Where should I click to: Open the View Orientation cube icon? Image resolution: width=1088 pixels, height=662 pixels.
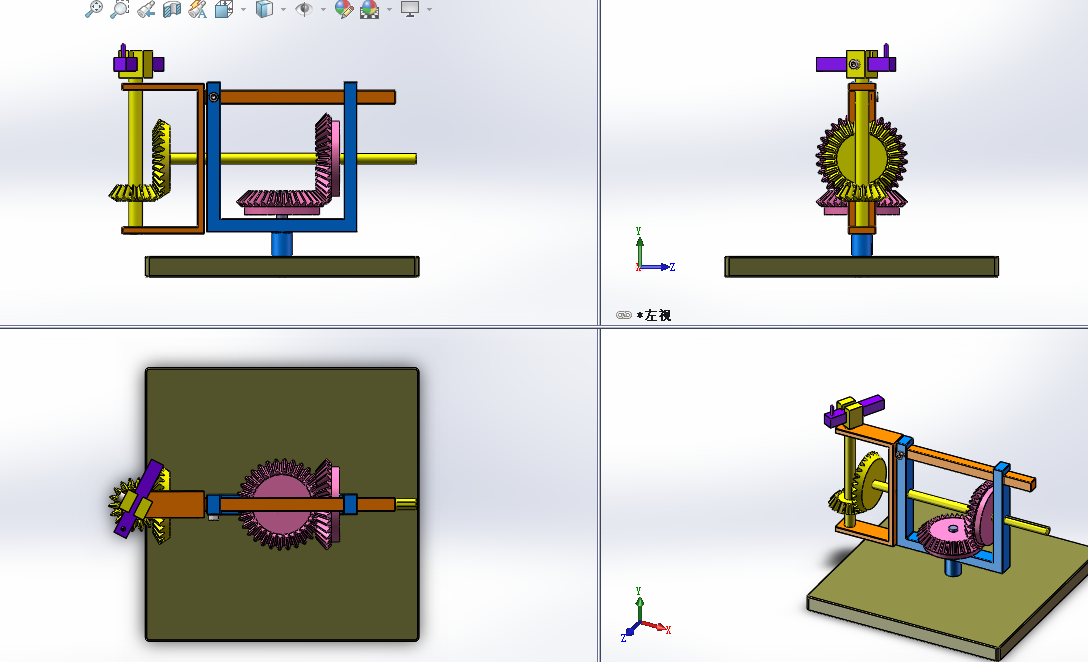224,9
